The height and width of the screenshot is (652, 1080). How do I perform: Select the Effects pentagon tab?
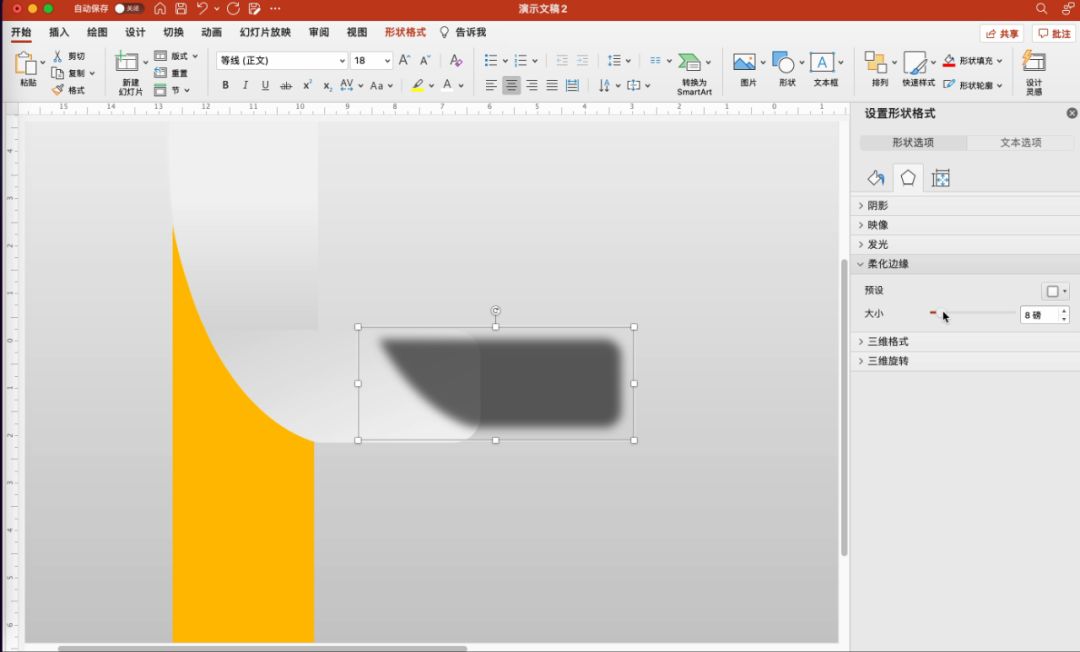point(908,178)
